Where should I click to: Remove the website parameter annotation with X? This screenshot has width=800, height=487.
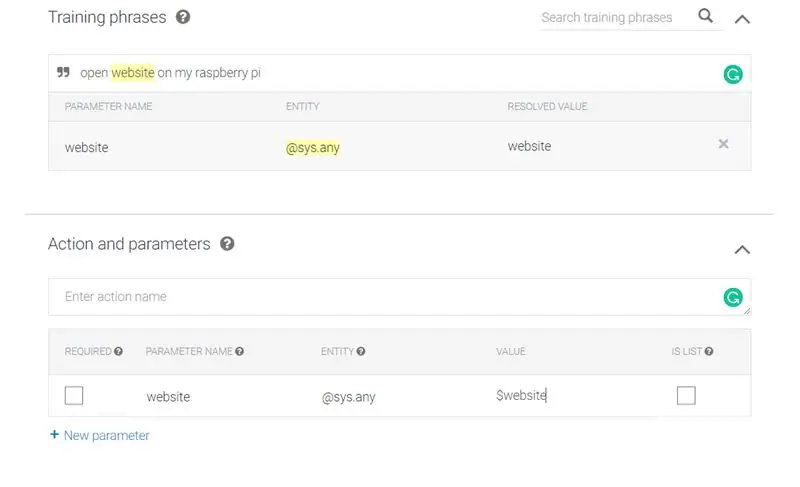723,144
